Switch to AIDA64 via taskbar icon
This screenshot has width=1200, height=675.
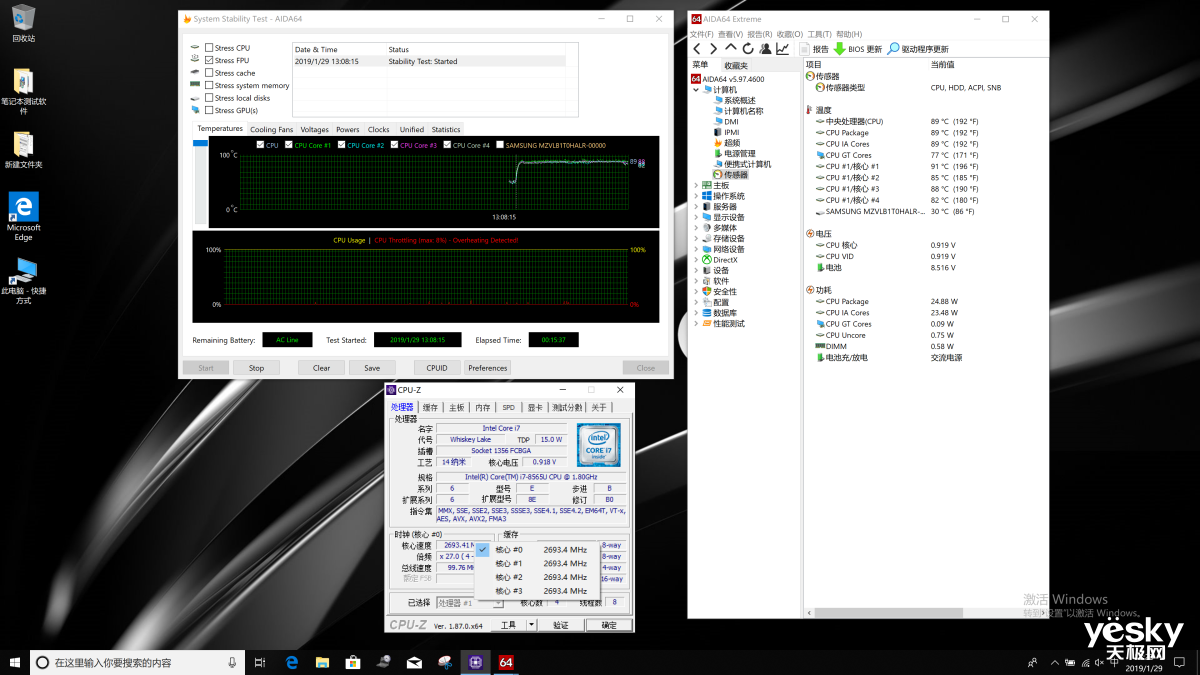click(x=505, y=662)
